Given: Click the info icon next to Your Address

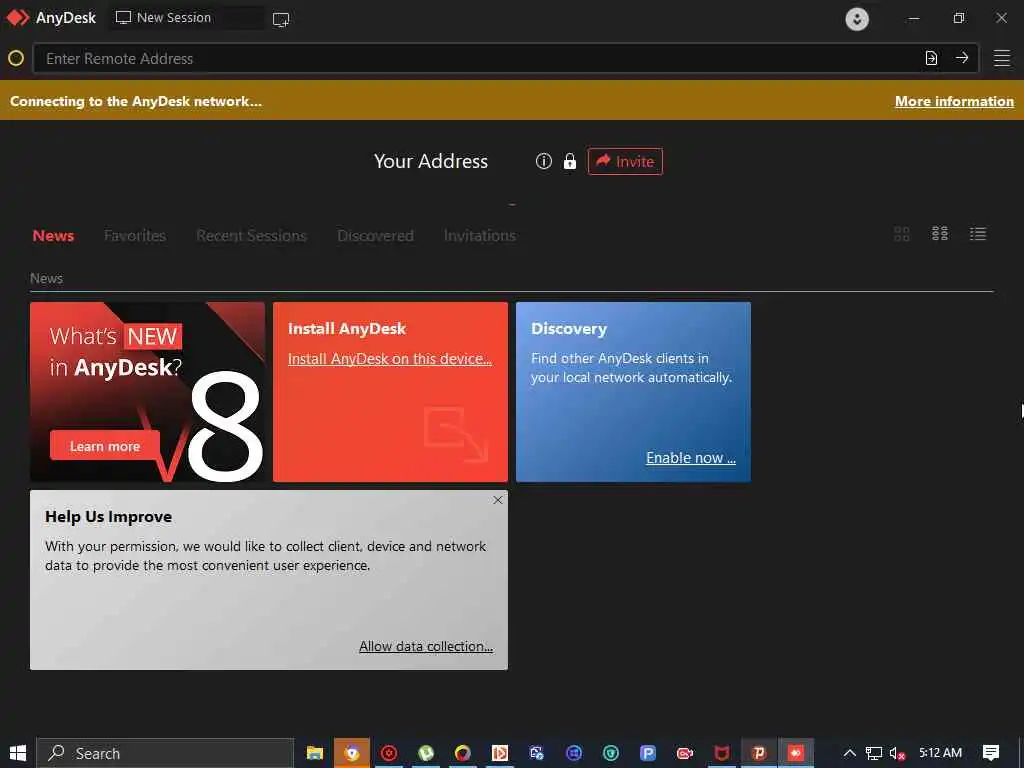Looking at the screenshot, I should click(x=543, y=161).
